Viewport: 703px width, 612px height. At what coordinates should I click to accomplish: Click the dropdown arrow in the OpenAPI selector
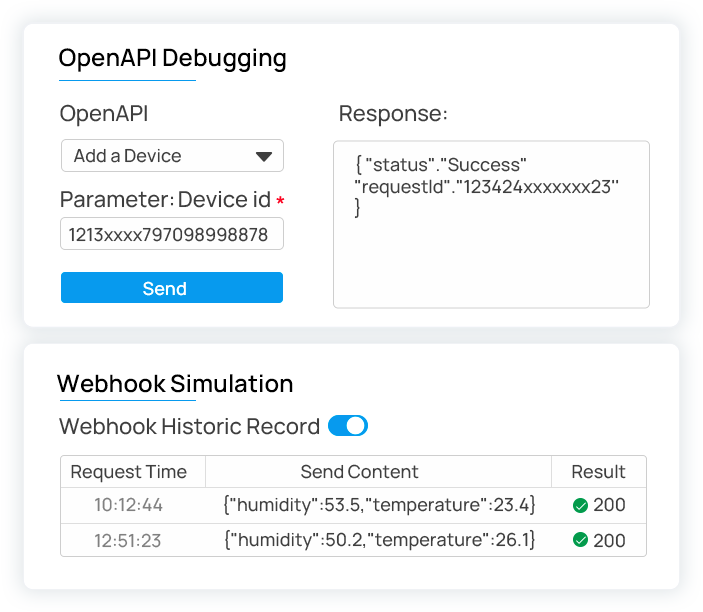(x=264, y=157)
